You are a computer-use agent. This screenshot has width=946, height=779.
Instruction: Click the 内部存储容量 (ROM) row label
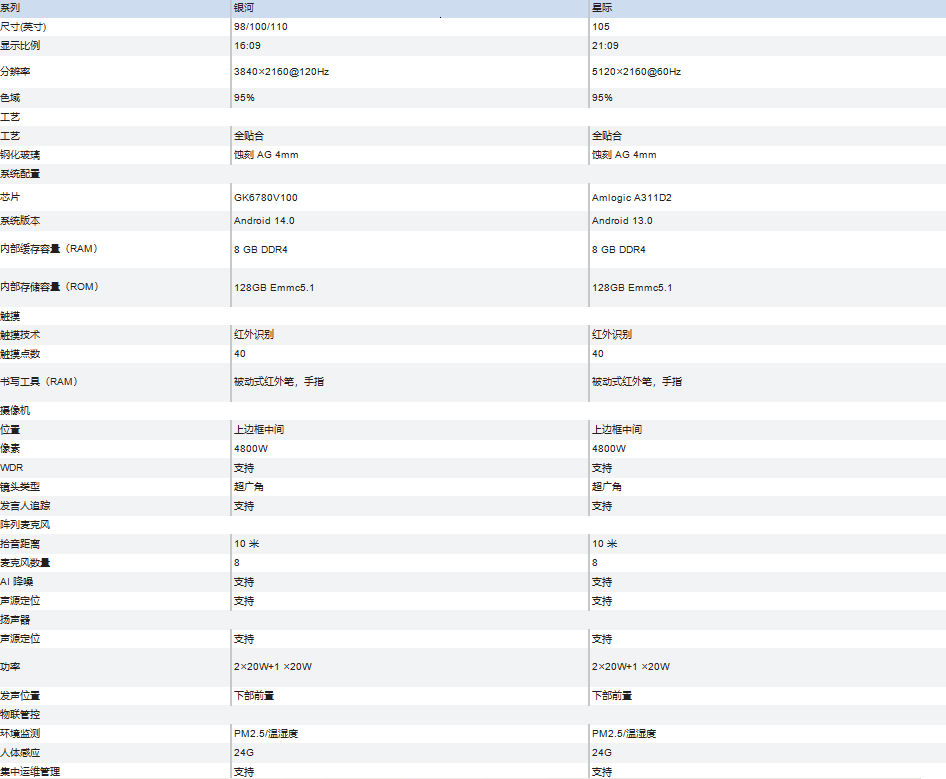(x=49, y=287)
